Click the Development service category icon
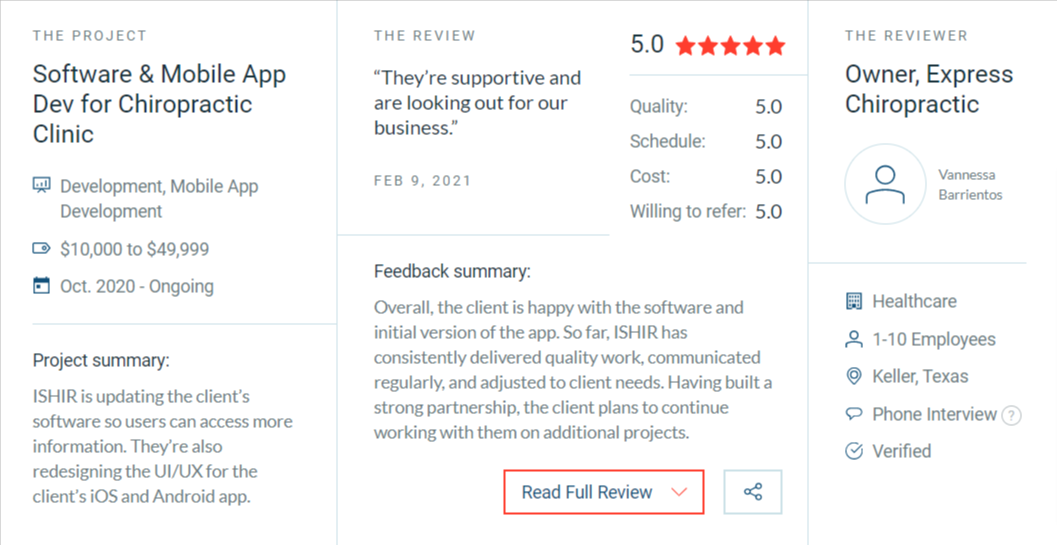 point(41,185)
